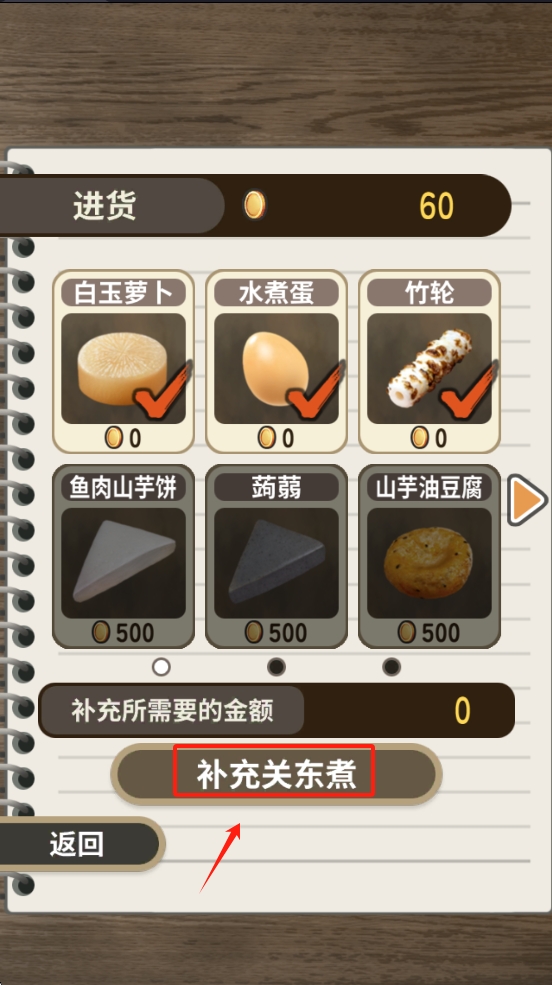Select the 蒟蒻 konjac image

click(276, 563)
